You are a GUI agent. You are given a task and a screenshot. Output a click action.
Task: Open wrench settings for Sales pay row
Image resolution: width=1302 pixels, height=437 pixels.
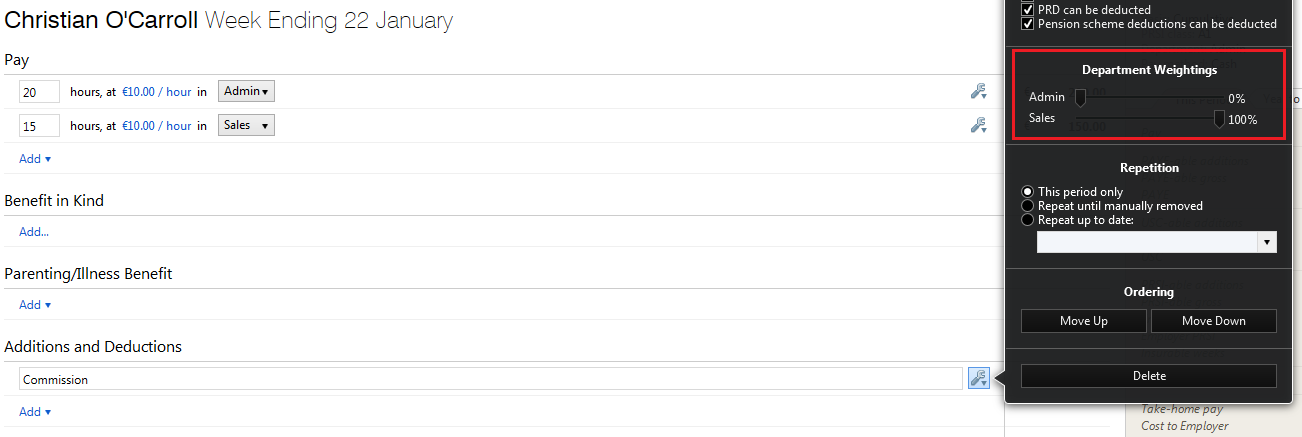[978, 126]
